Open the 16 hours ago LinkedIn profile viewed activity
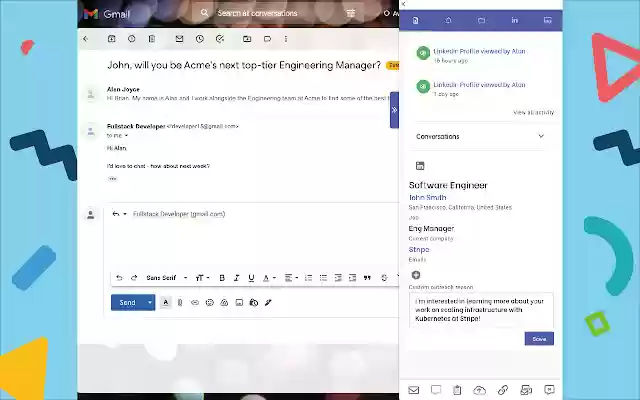Image resolution: width=640 pixels, height=400 pixels. coord(479,51)
